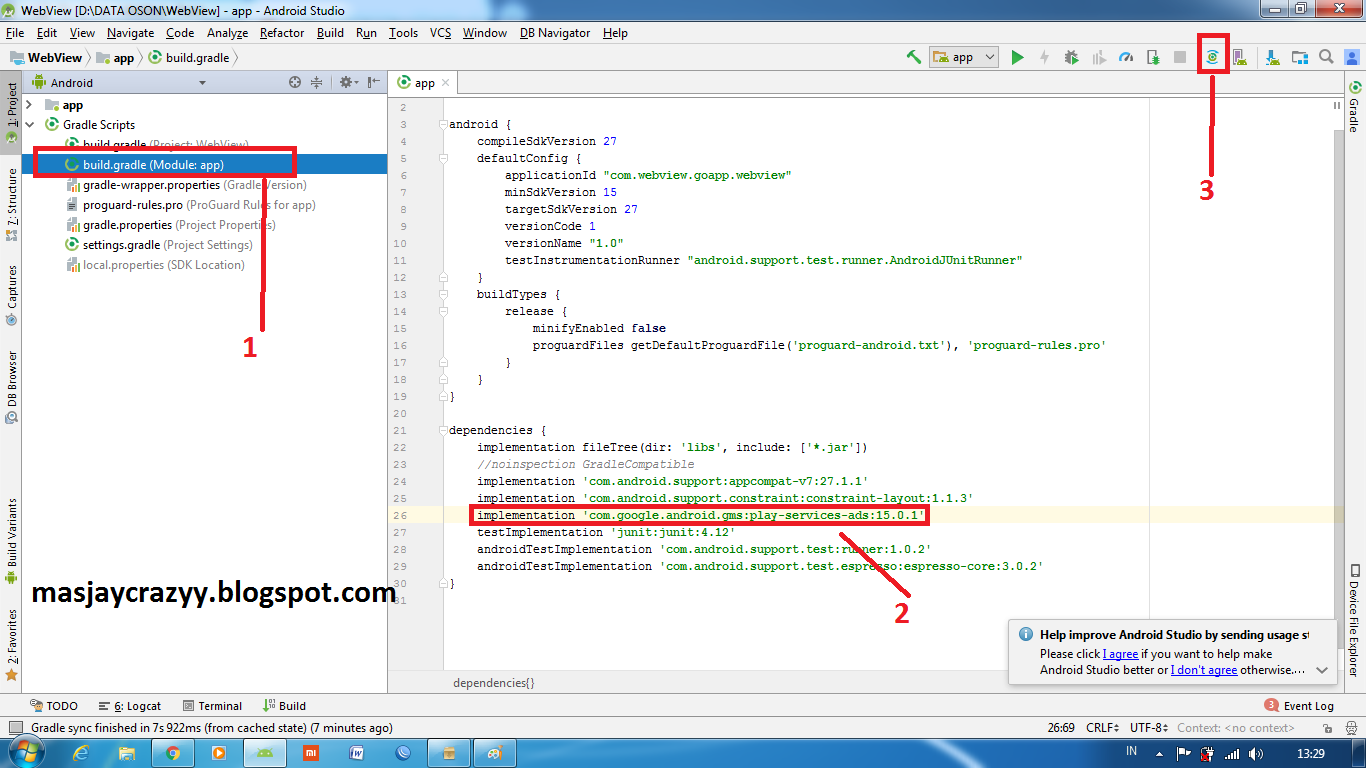Open the Gradle tool window on the right edge
The image size is (1366, 768).
click(x=1354, y=108)
